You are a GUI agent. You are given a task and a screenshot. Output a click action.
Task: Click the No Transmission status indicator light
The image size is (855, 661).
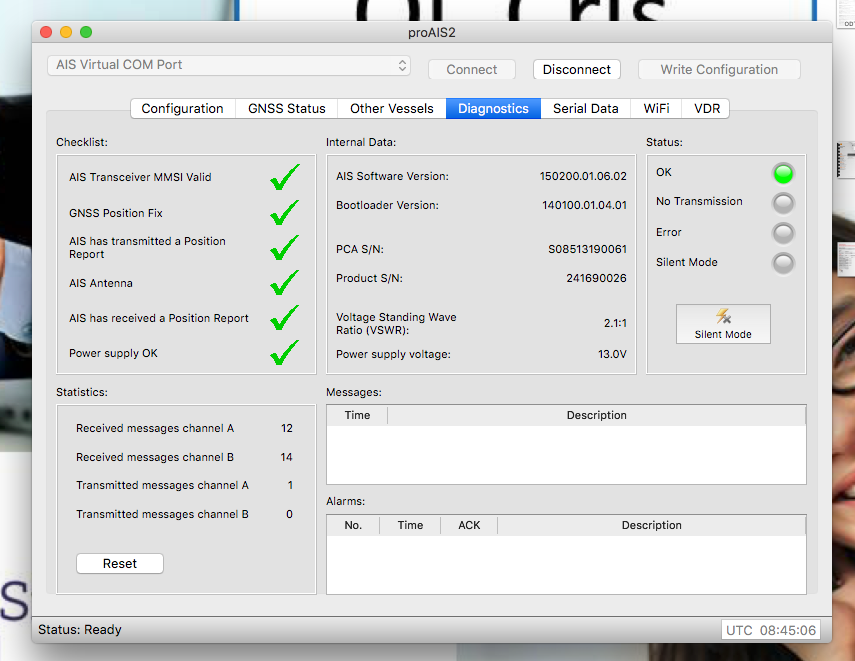(x=783, y=203)
